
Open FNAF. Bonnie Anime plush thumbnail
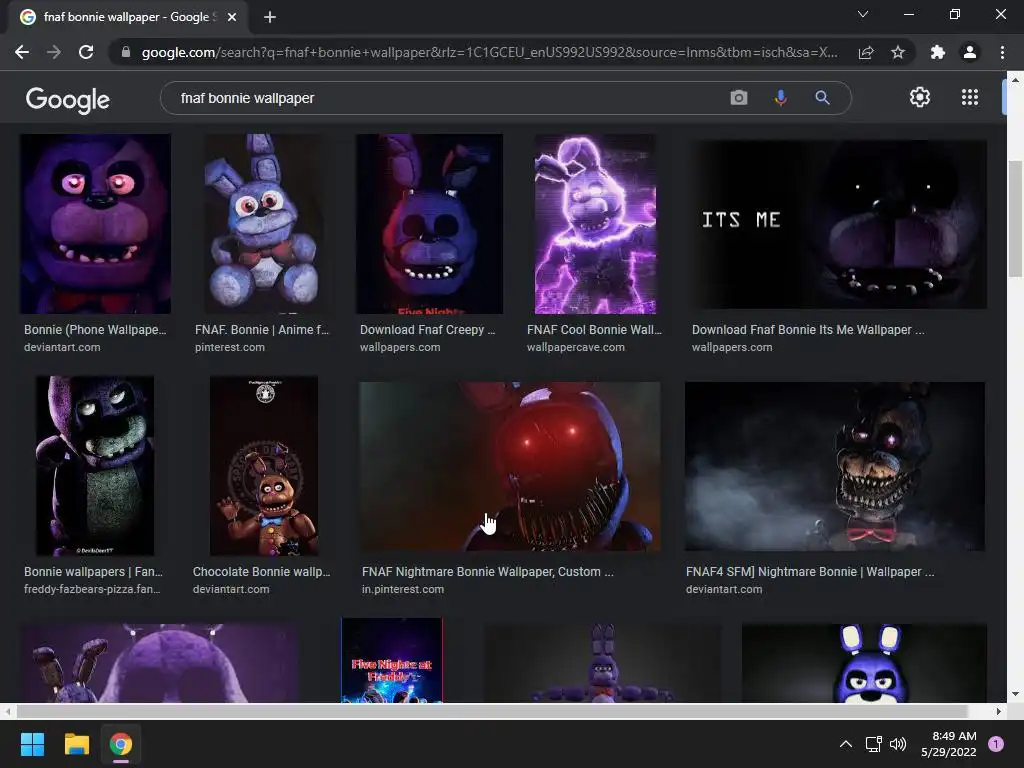tap(263, 224)
